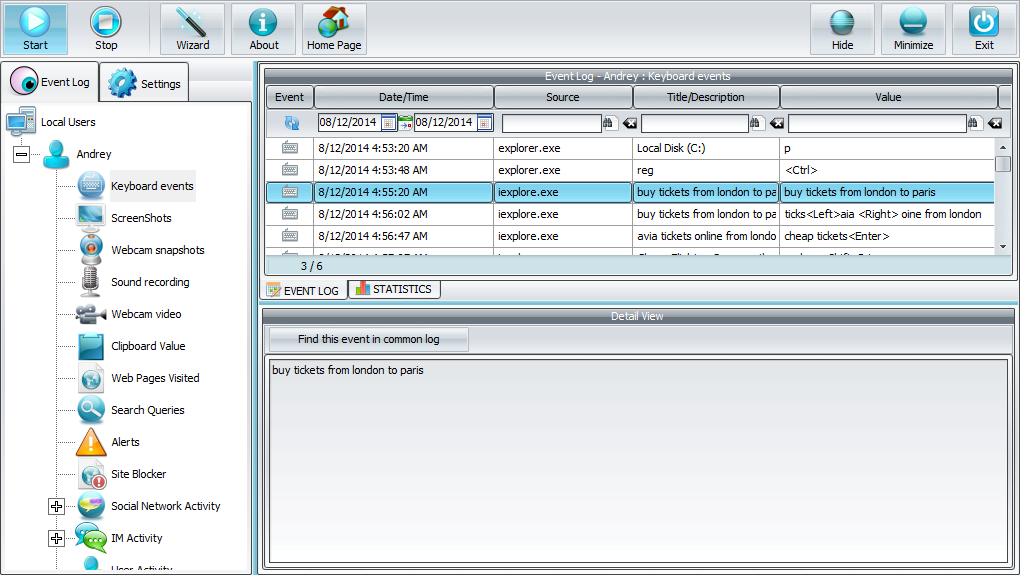
Task: Switch to the Event Log tab
Action: pos(50,82)
